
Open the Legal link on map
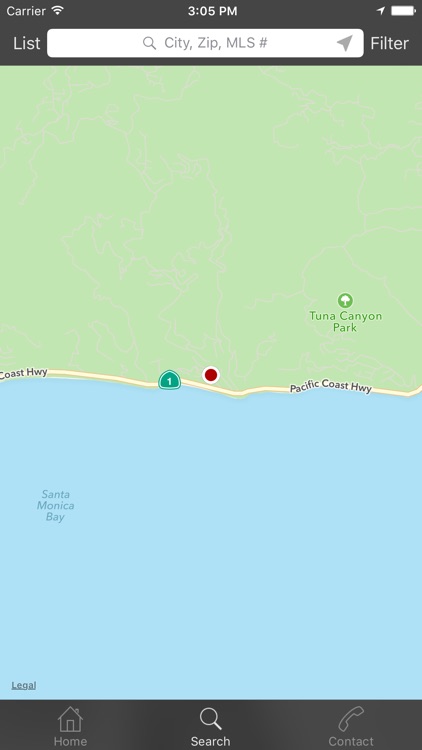[24, 685]
